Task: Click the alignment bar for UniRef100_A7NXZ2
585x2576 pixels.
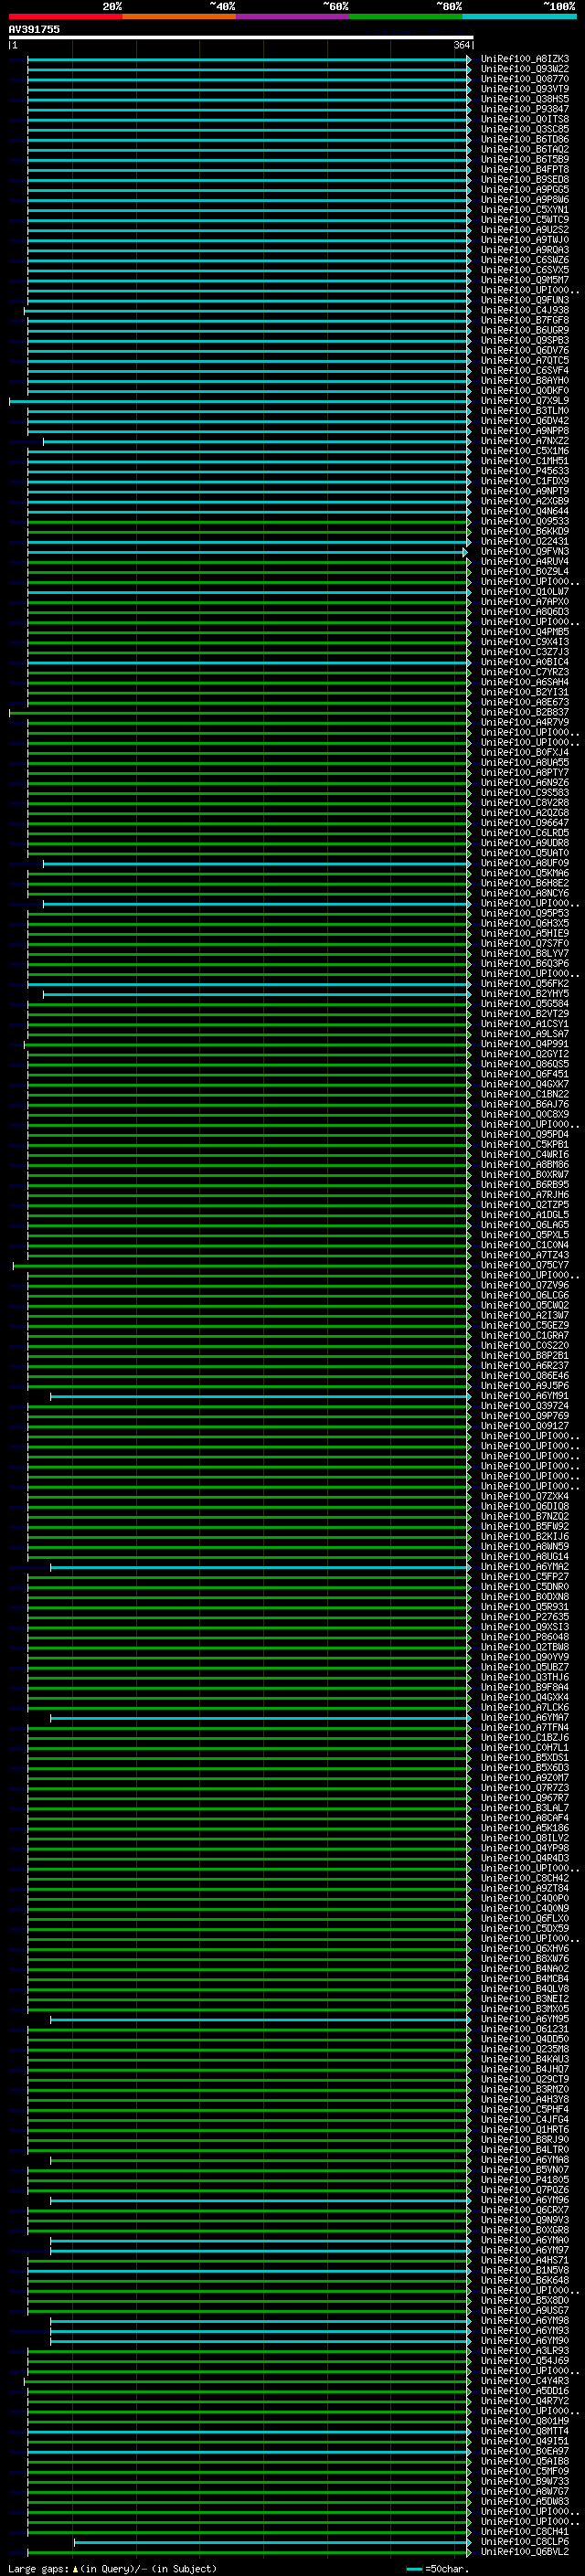Action: coord(256,441)
